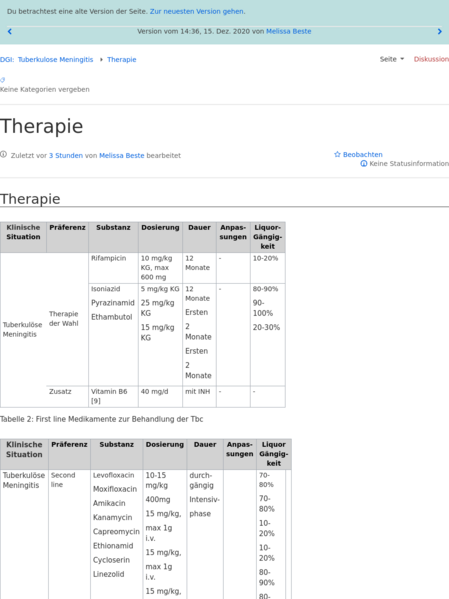Click the Vitamin B6 [9] reference cell
The height and width of the screenshot is (599, 449).
coord(113,396)
